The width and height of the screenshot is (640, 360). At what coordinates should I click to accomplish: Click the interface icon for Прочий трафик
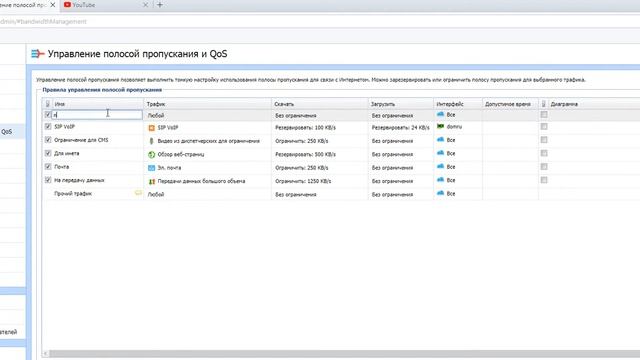point(440,193)
